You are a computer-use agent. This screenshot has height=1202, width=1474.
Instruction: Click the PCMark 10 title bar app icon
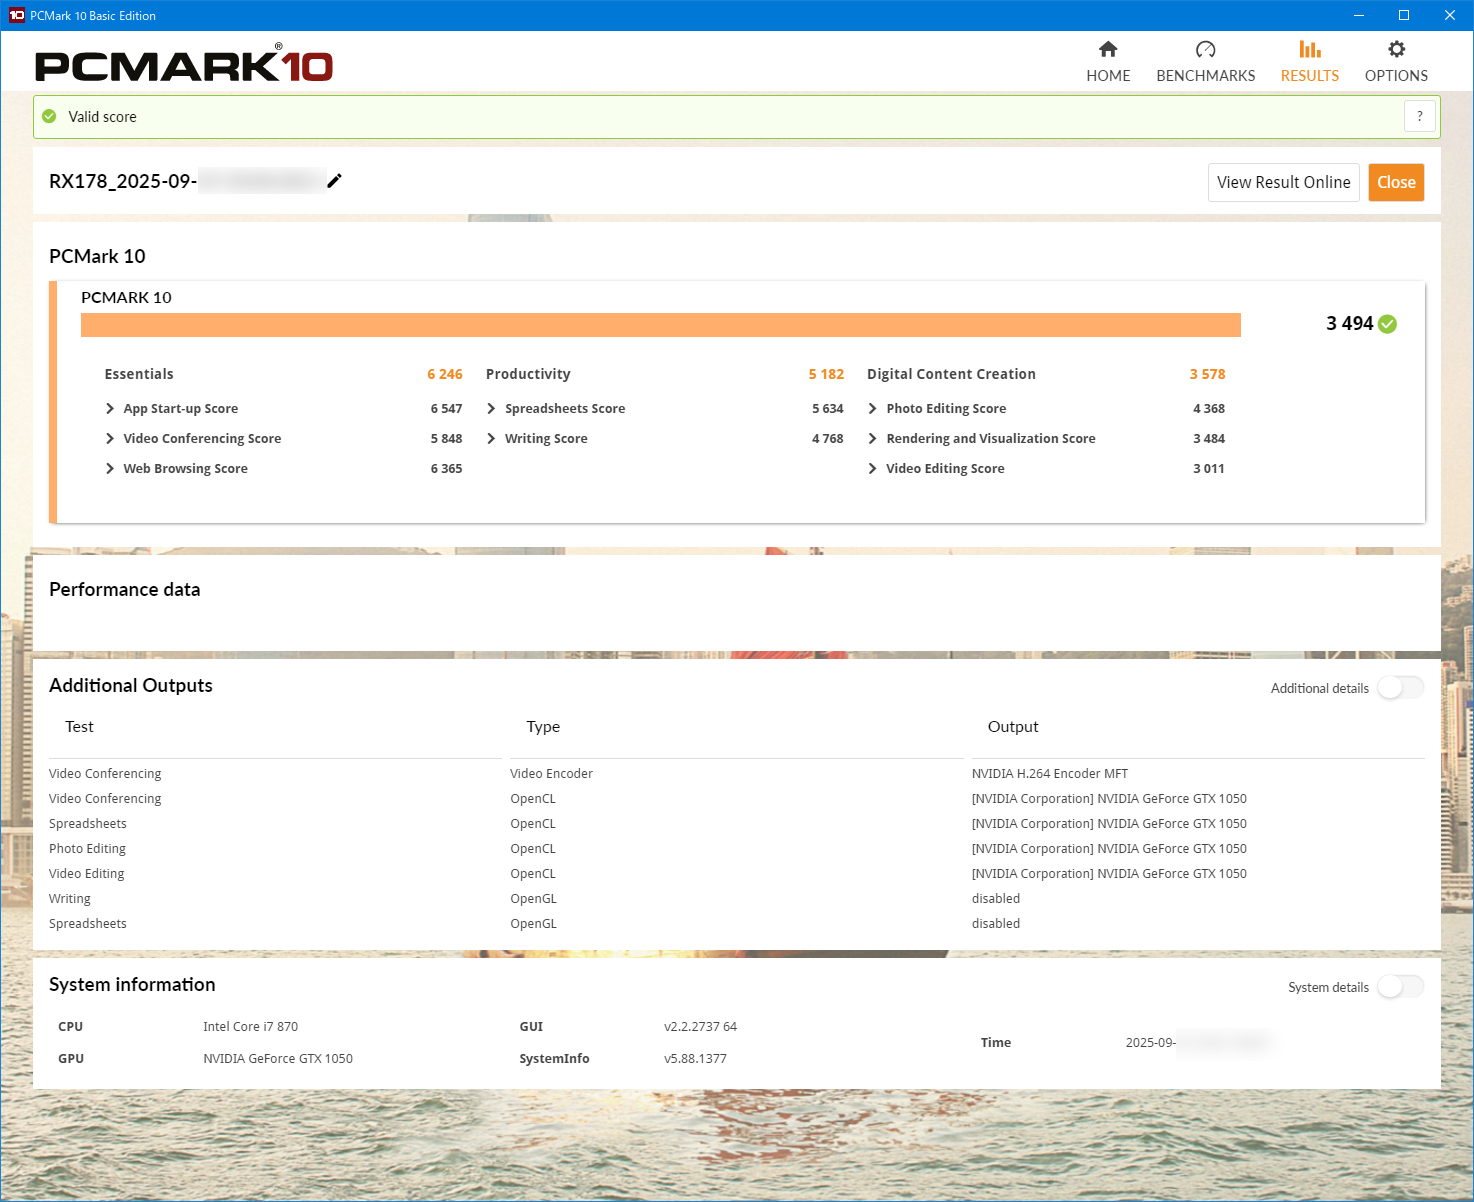pyautogui.click(x=16, y=15)
